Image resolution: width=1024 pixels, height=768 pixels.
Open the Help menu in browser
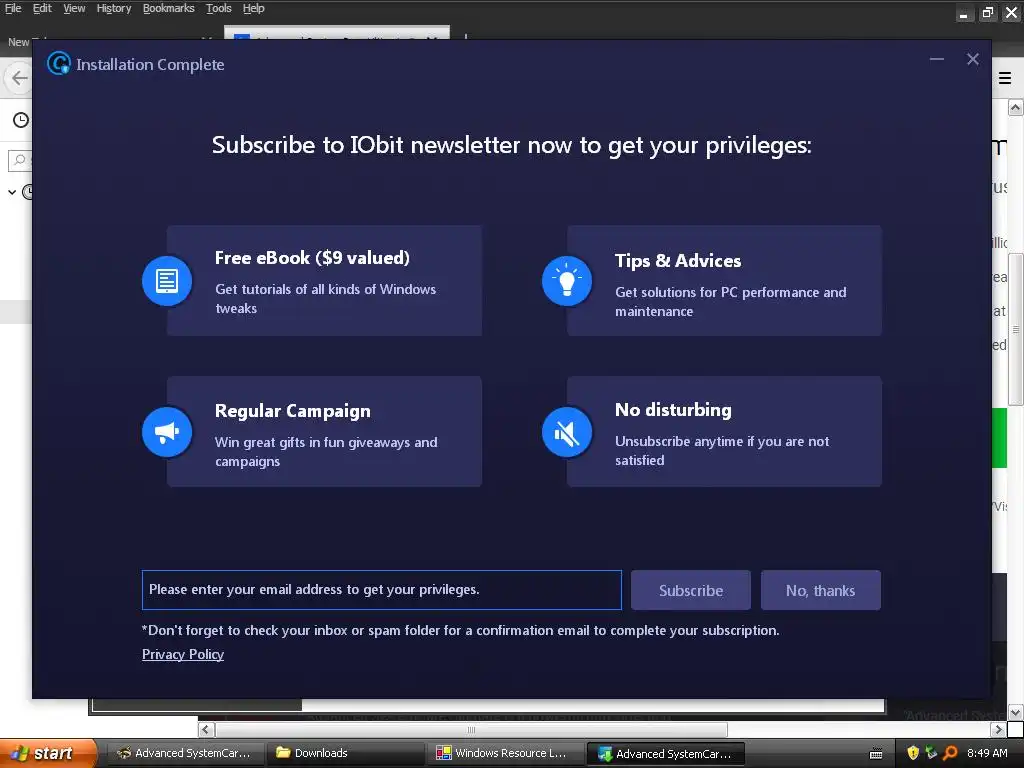click(253, 8)
